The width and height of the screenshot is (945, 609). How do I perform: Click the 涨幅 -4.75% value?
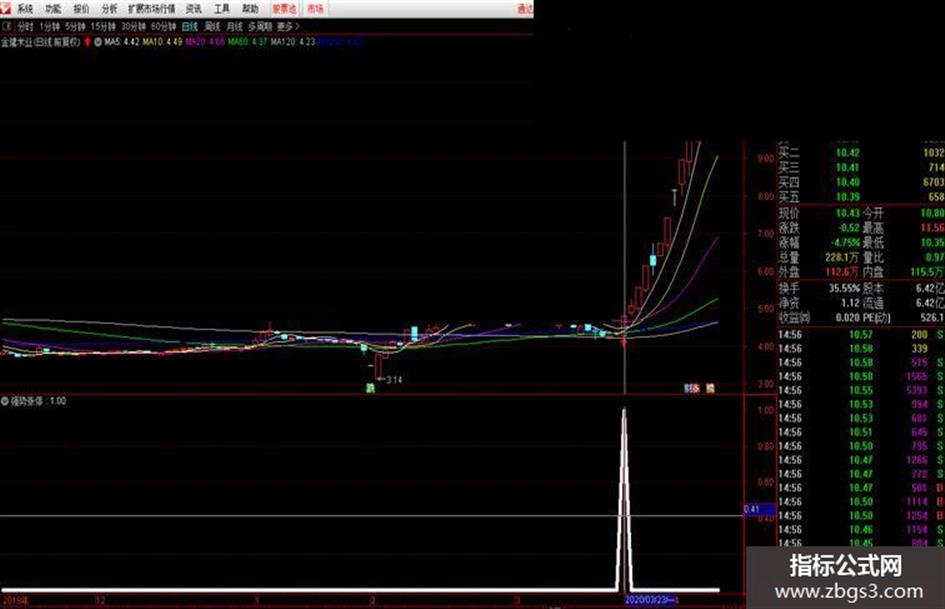pyautogui.click(x=846, y=242)
